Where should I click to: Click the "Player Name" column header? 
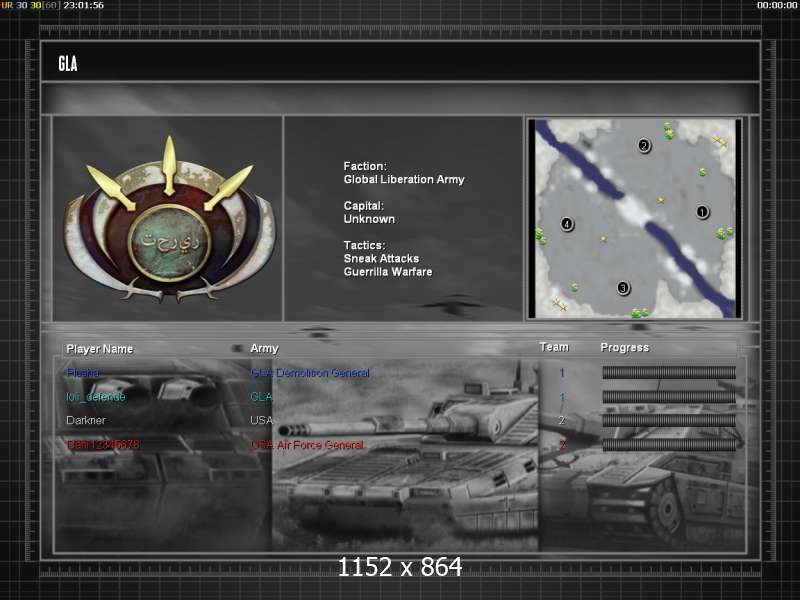coord(99,349)
